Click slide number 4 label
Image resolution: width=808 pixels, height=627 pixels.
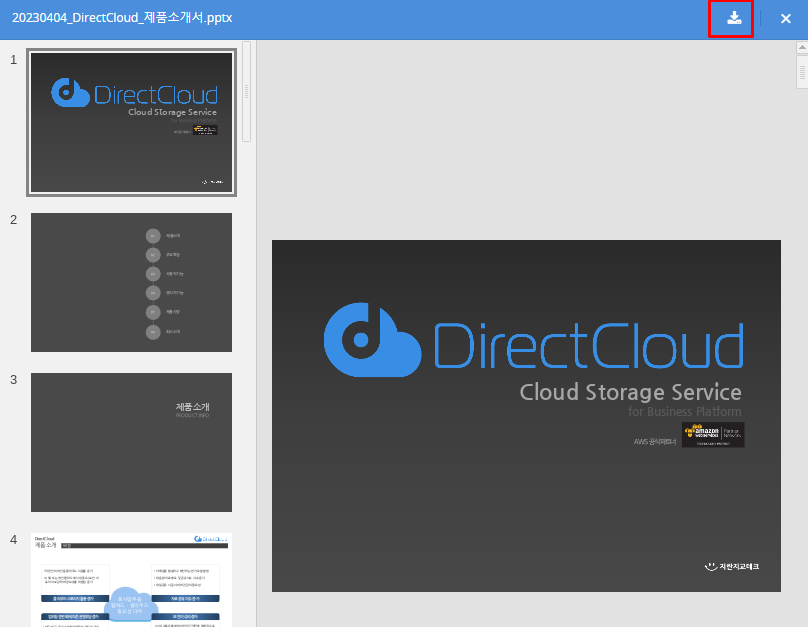14,540
